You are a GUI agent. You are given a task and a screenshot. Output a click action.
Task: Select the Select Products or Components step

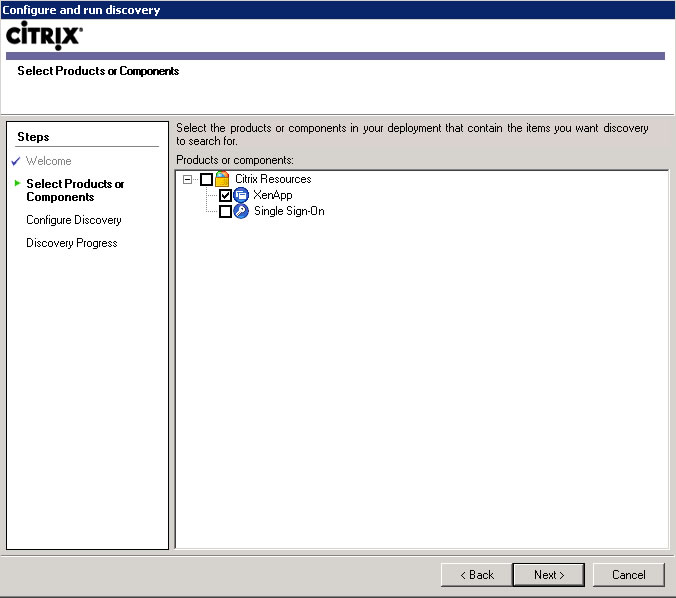click(75, 190)
